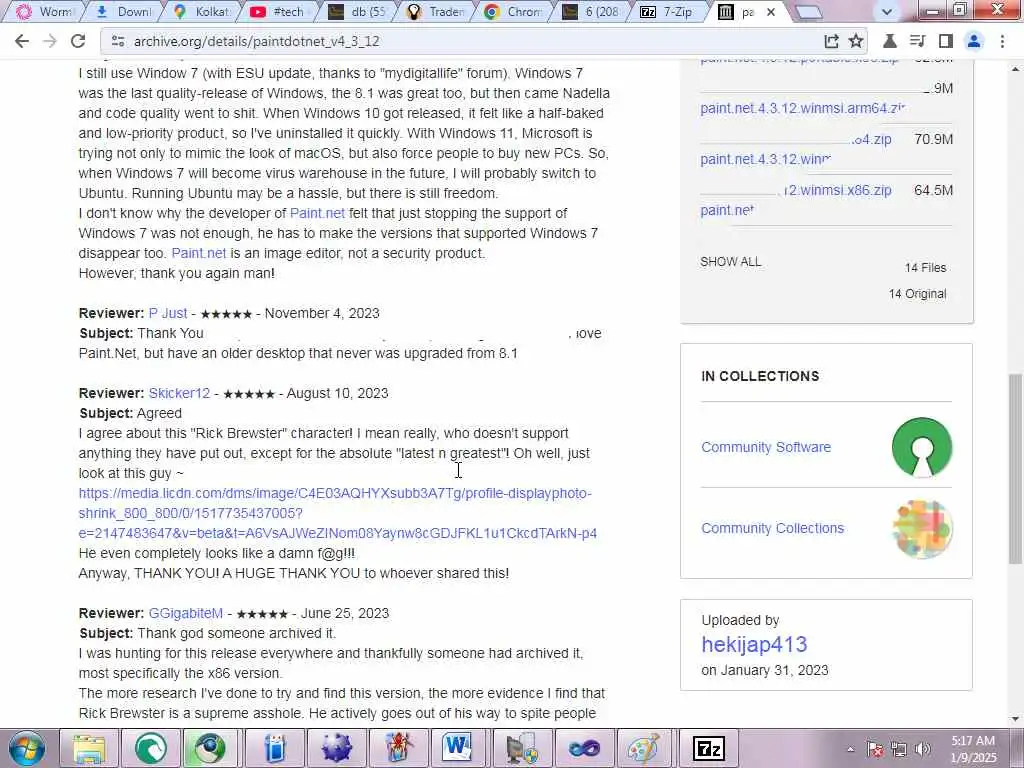The image size is (1024, 768).
Task: Download the winmsi.x86.zip file
Action: point(838,191)
